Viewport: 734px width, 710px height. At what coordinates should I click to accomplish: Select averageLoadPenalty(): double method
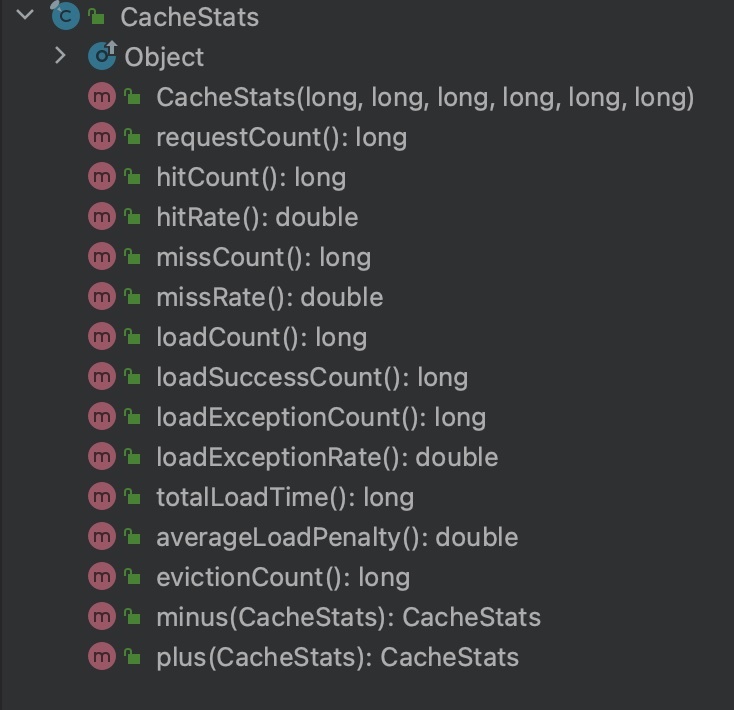(x=337, y=538)
